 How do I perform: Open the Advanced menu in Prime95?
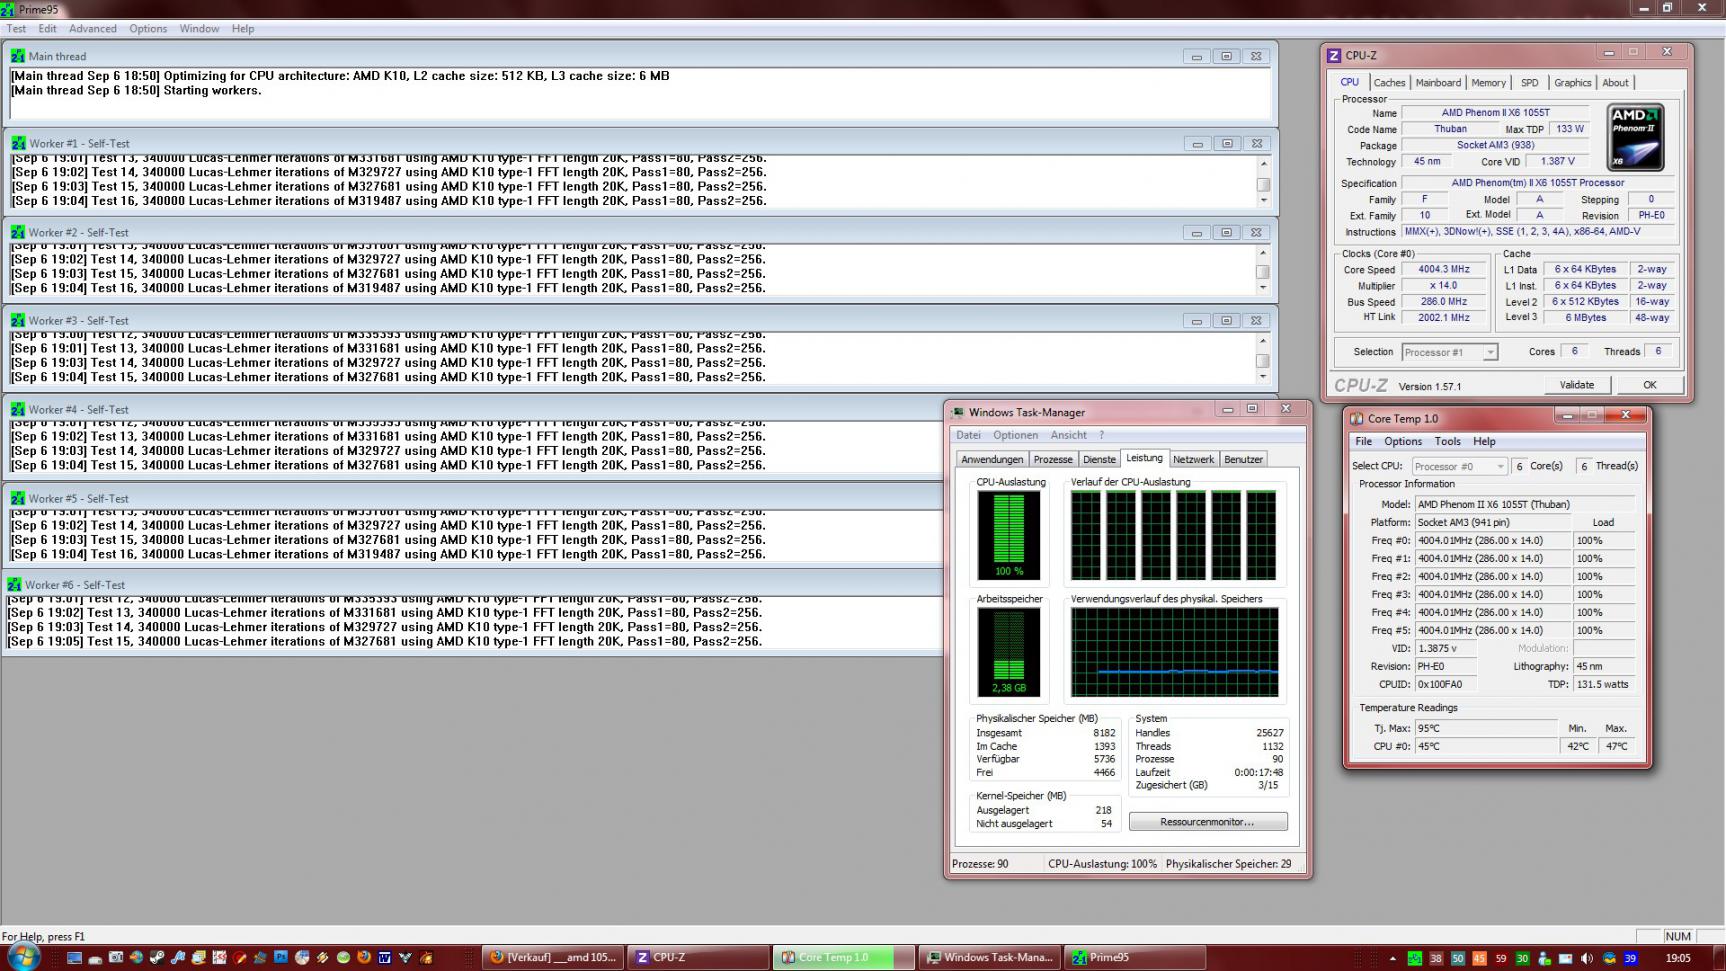click(93, 29)
